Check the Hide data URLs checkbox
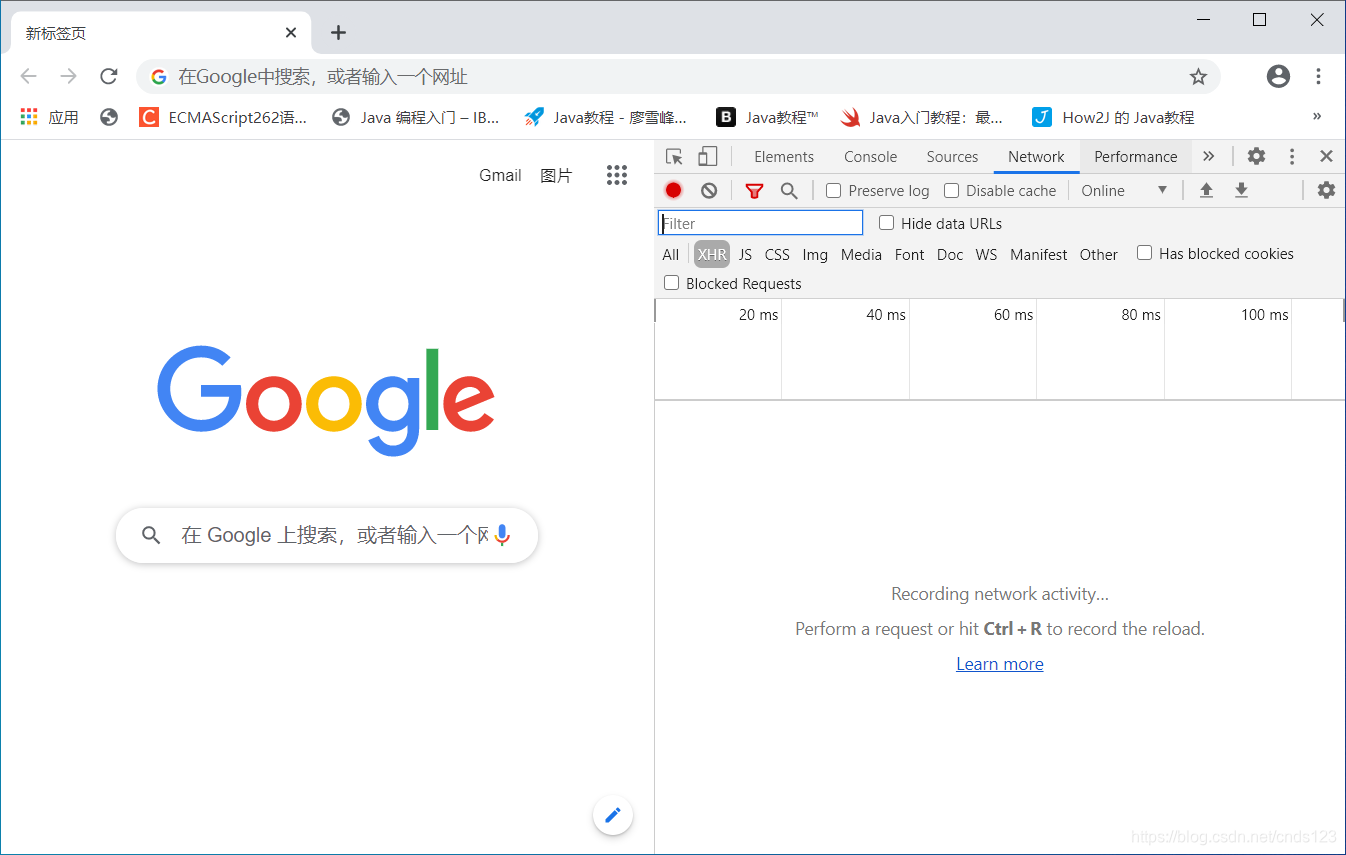The image size is (1346, 855). coord(886,222)
